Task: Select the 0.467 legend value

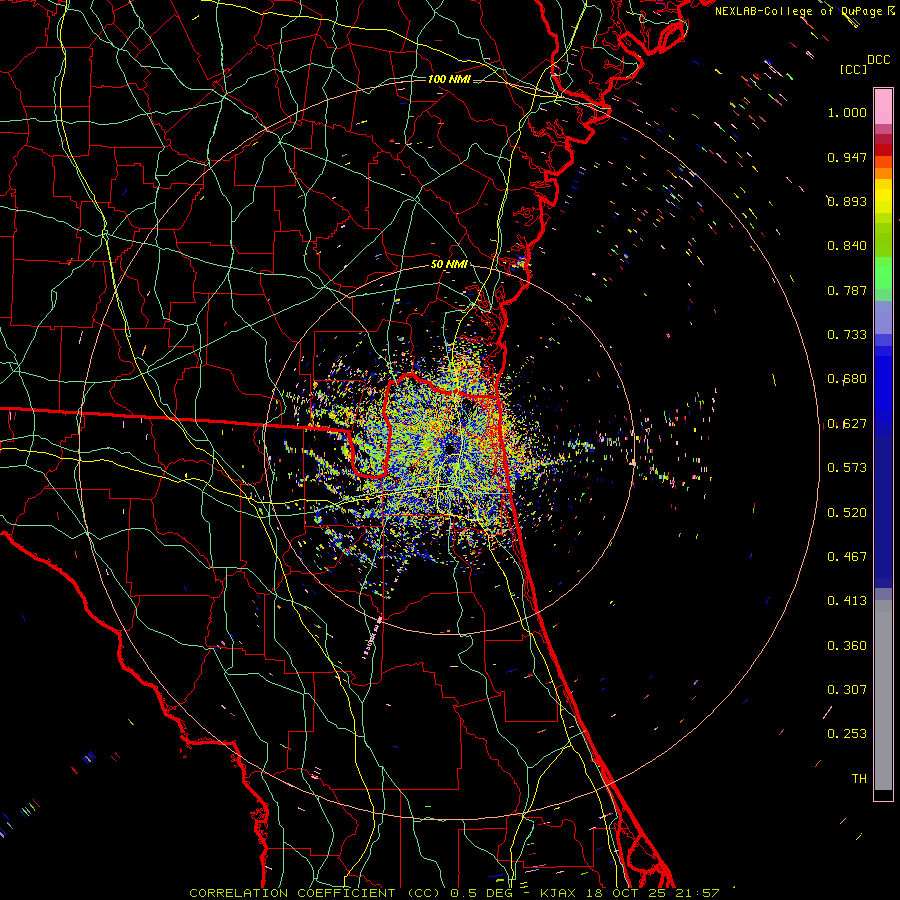Action: coord(847,557)
